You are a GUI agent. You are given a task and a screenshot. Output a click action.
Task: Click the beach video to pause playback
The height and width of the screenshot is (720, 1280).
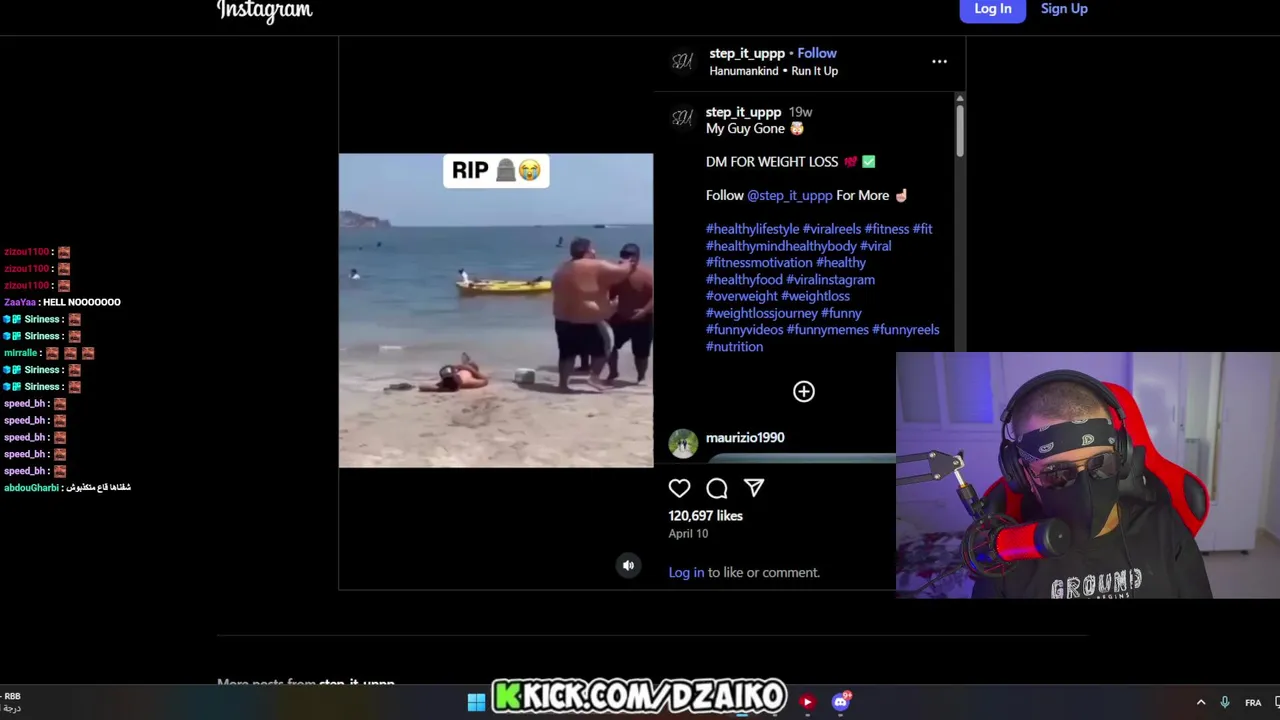click(x=496, y=310)
